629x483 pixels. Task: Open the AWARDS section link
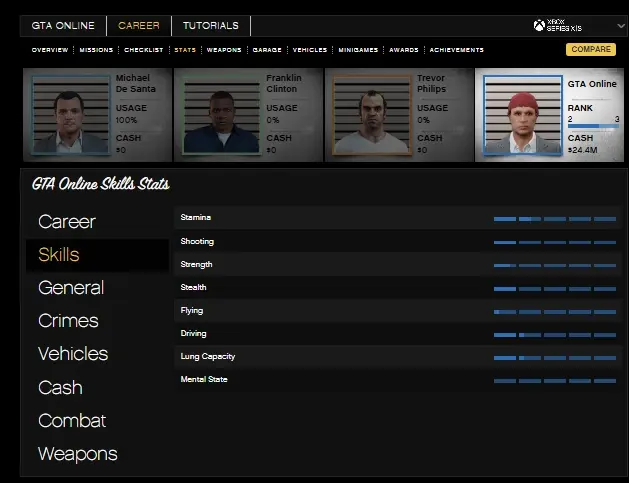[403, 50]
